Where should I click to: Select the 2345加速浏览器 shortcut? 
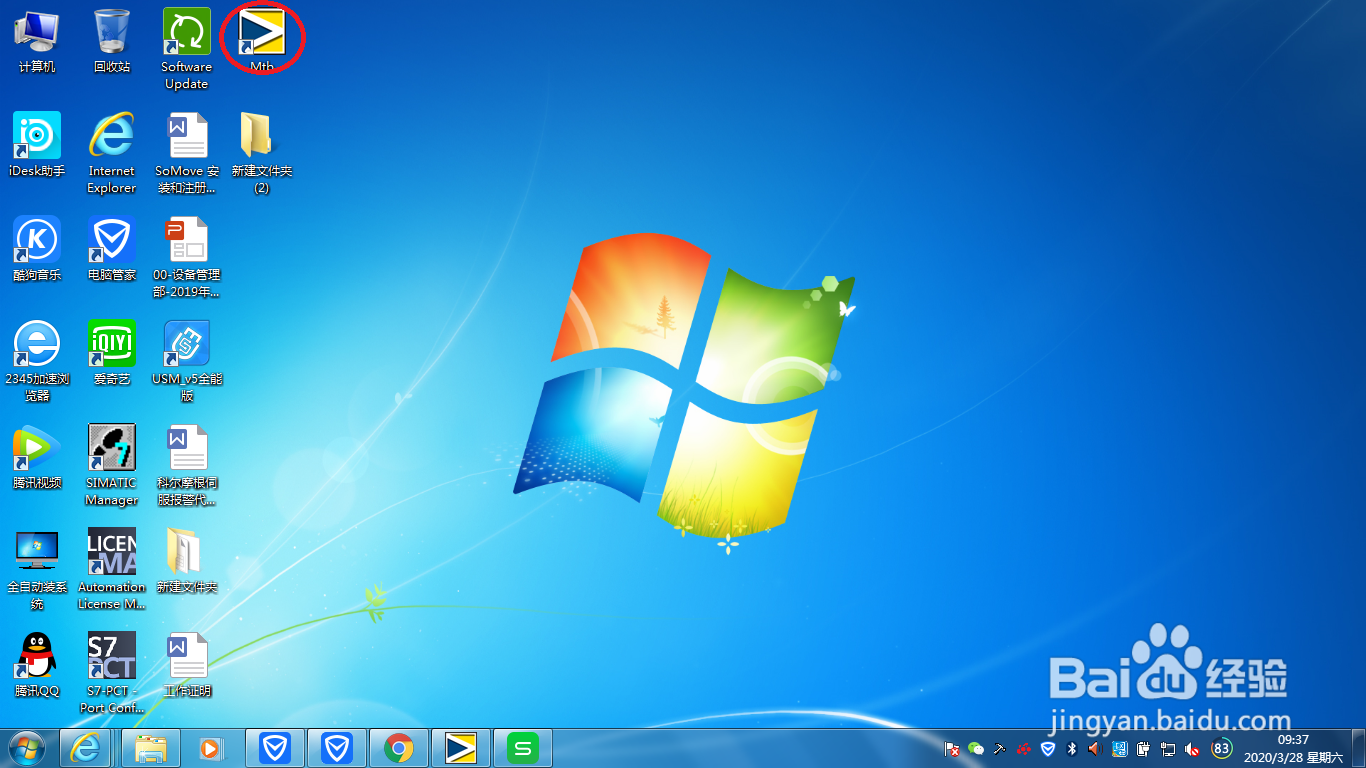click(37, 361)
